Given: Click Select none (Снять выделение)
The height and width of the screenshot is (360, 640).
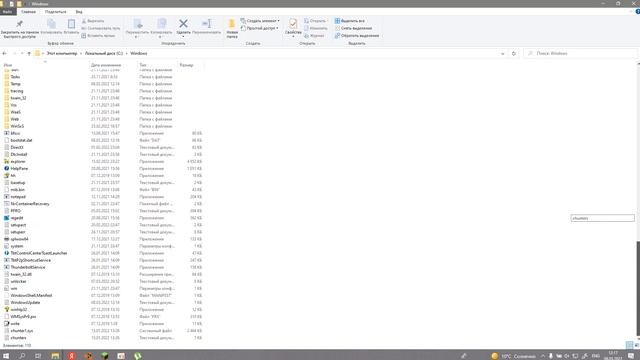Looking at the screenshot, I should coord(353,28).
